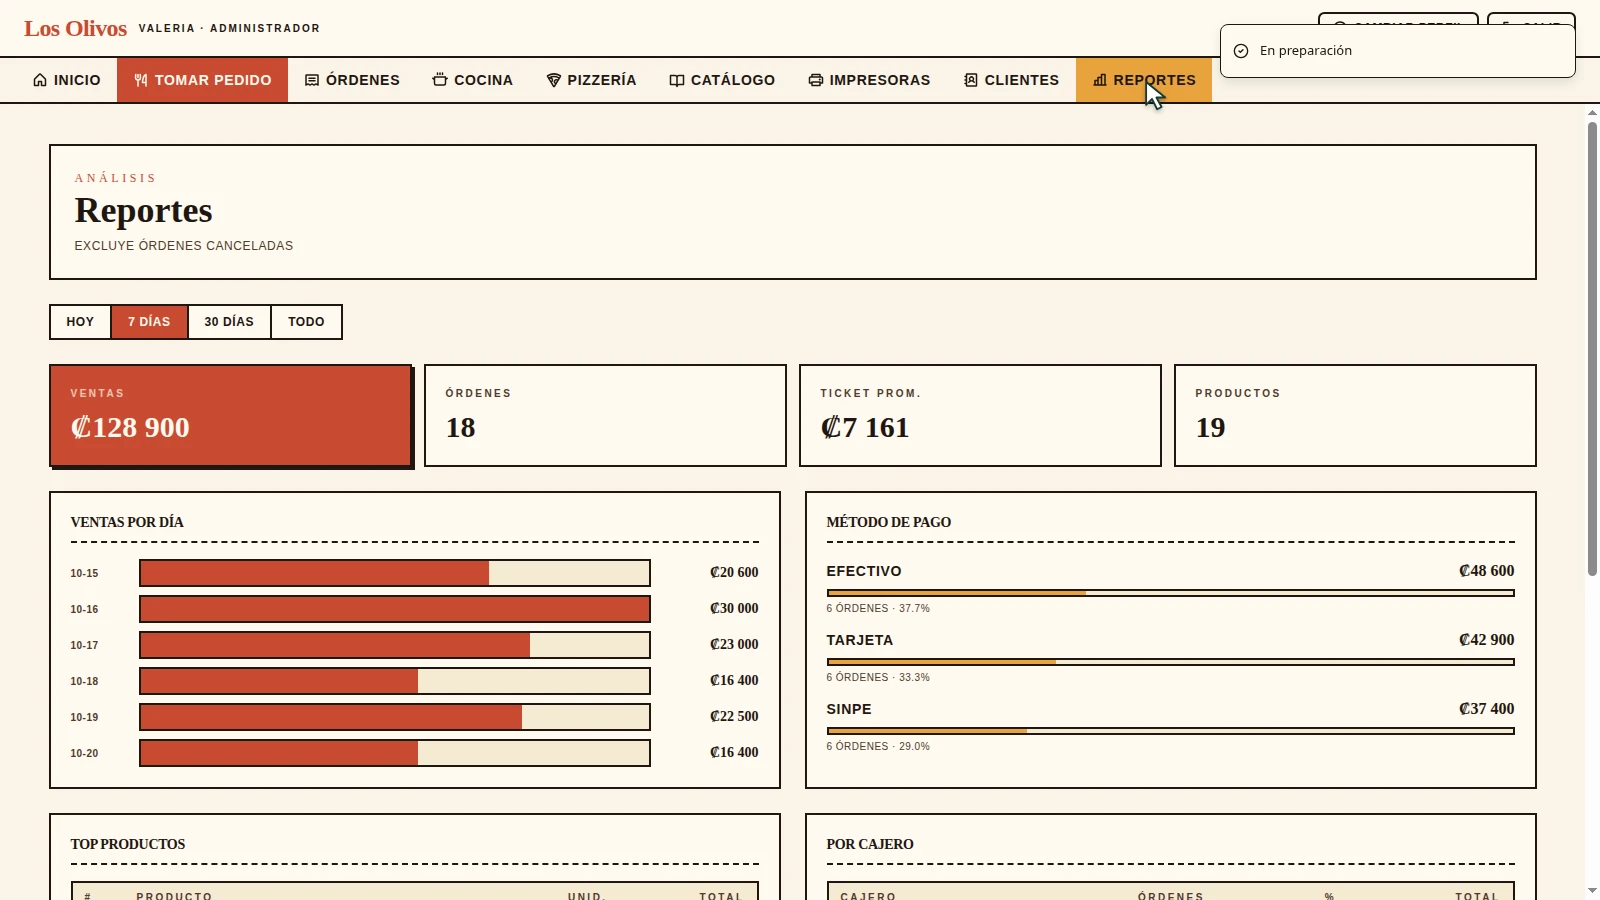Click the check icon in the notification
This screenshot has width=1600, height=900.
coord(1241,51)
